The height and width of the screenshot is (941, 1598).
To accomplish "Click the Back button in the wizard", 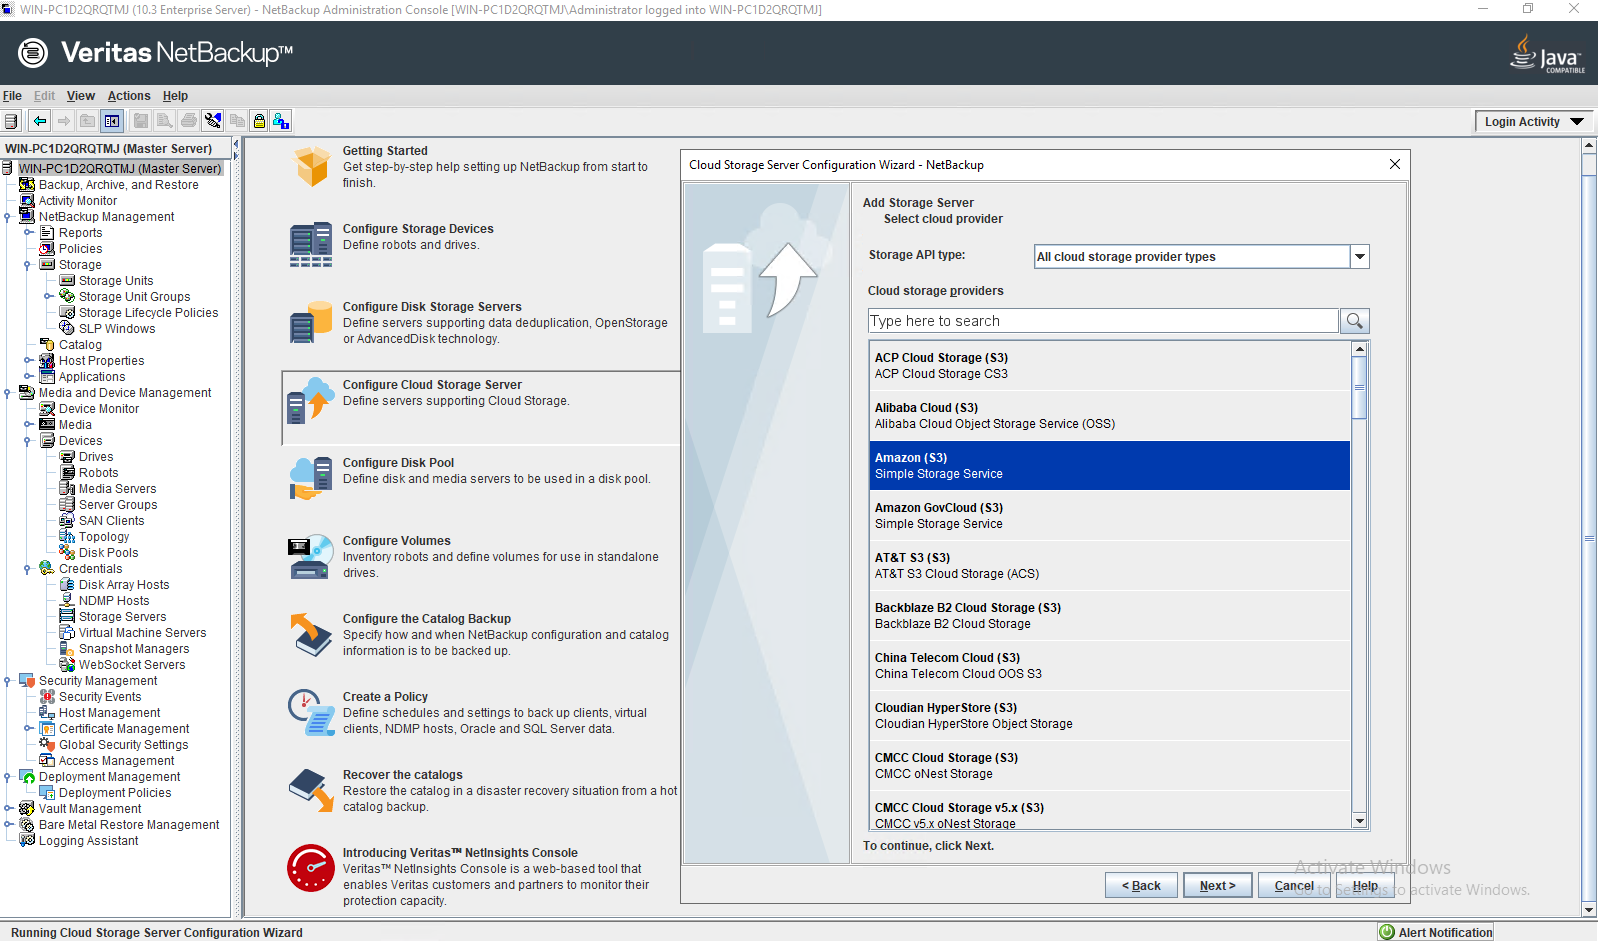I will pos(1141,885).
